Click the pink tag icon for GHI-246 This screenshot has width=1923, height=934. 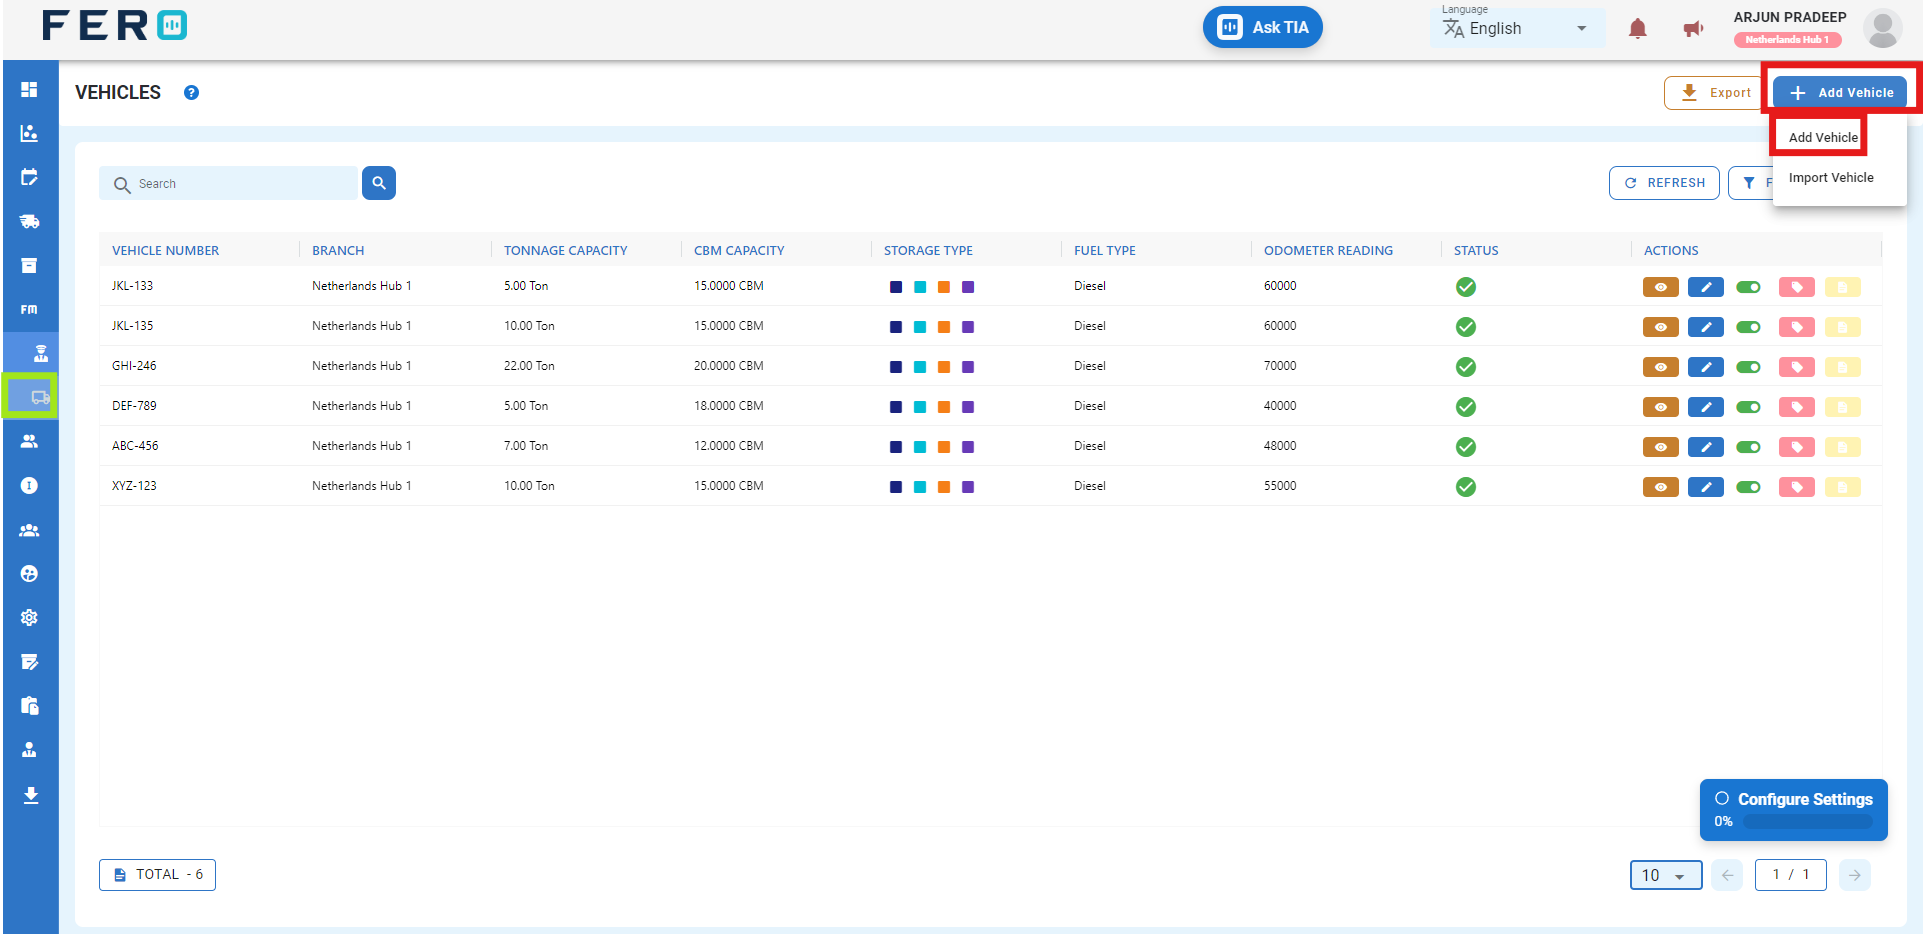pyautogui.click(x=1797, y=367)
